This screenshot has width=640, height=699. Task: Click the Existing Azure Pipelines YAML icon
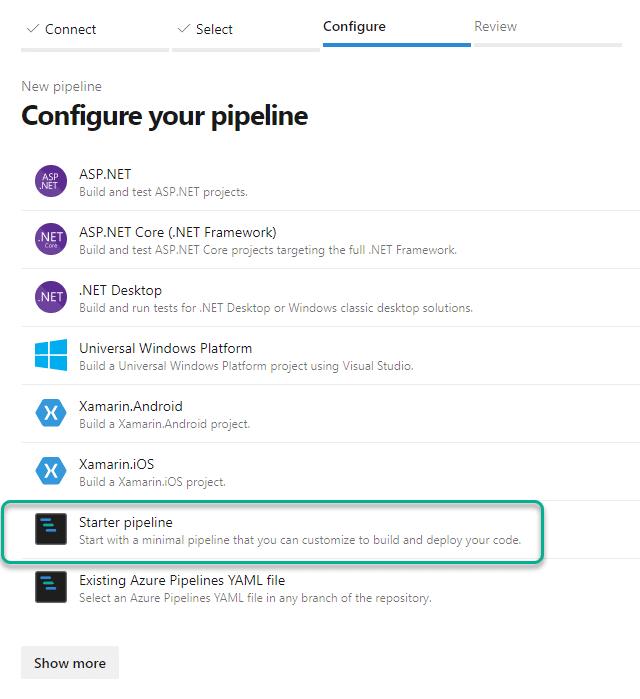(x=51, y=587)
